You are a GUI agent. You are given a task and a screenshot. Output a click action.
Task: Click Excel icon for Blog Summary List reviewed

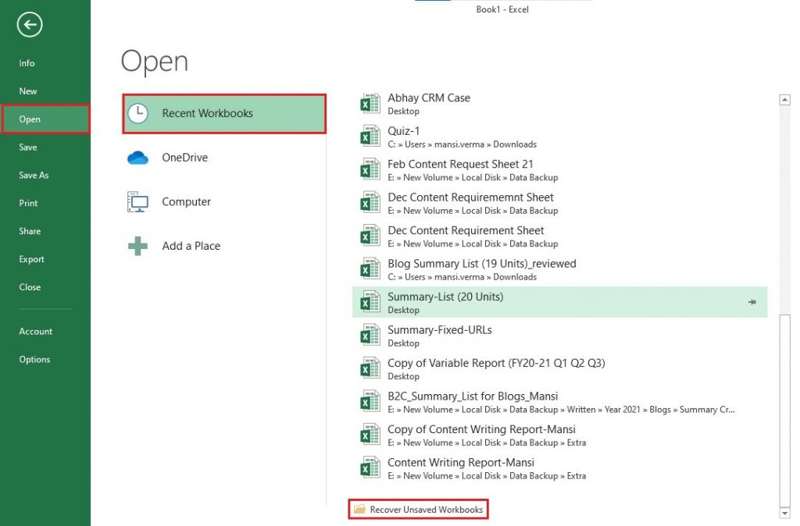(370, 269)
